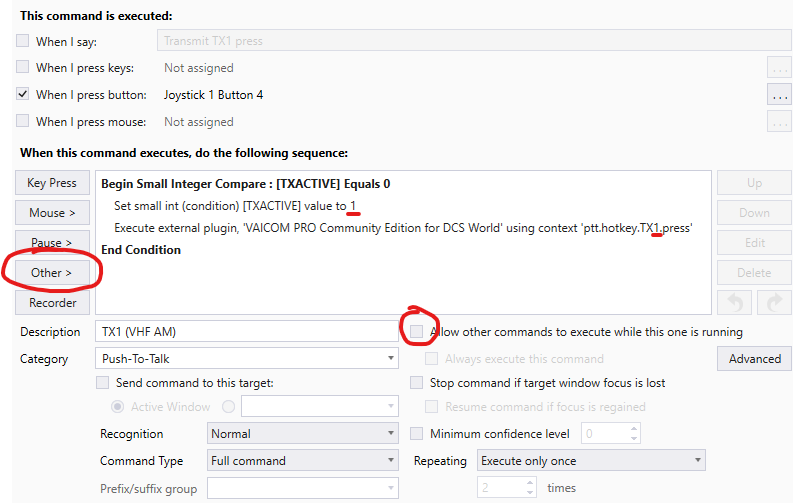Allow other commands to execute checkbox
This screenshot has height=503, width=793.
coord(416,332)
